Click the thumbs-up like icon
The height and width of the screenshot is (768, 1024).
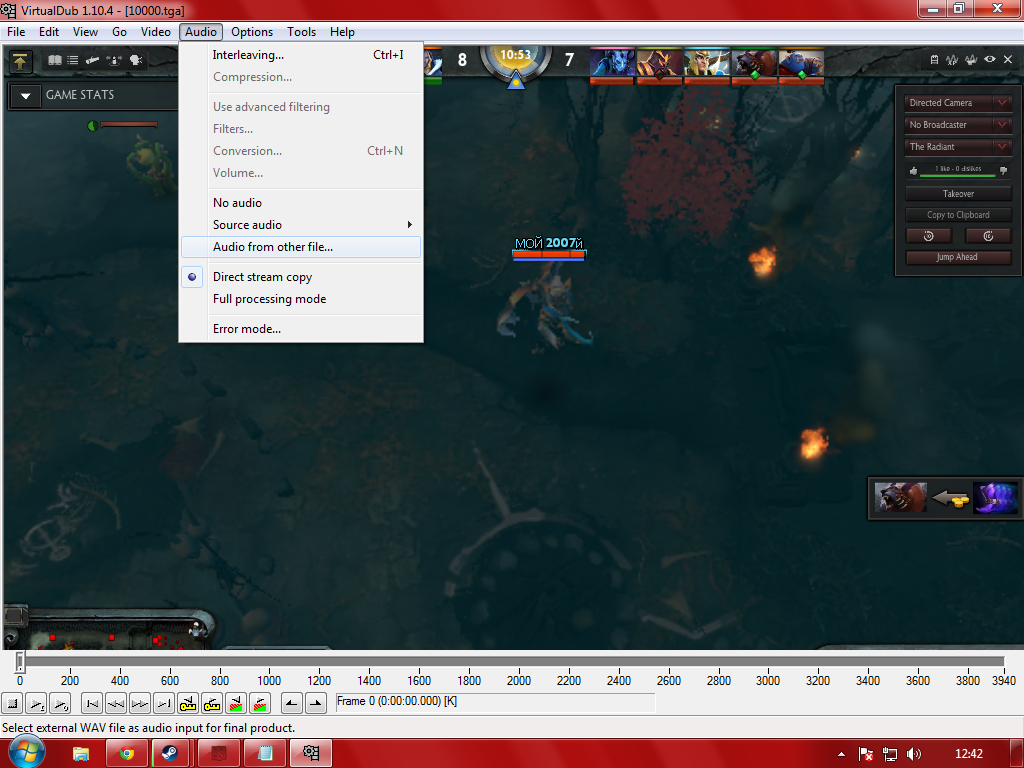[x=914, y=171]
